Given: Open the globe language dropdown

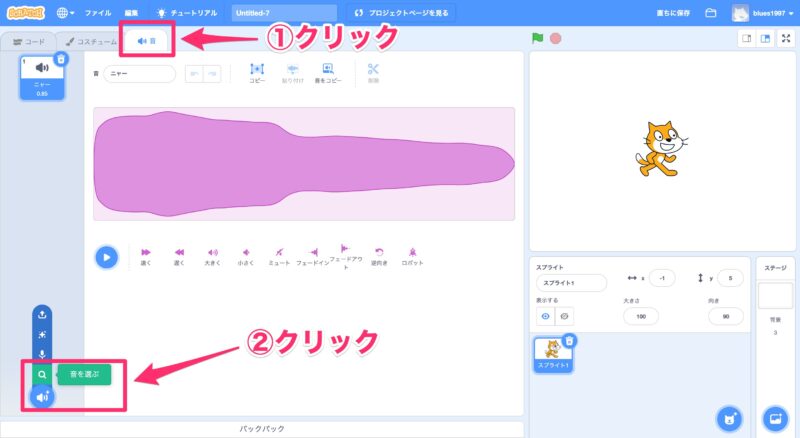Looking at the screenshot, I should pyautogui.click(x=66, y=13).
